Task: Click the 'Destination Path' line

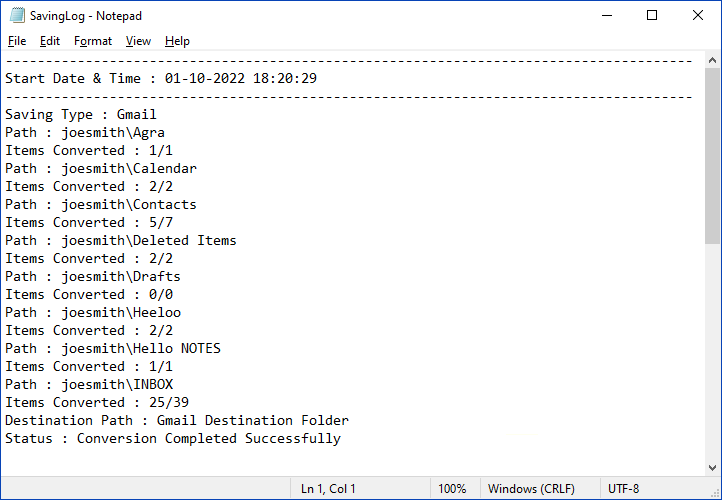Action: (177, 420)
